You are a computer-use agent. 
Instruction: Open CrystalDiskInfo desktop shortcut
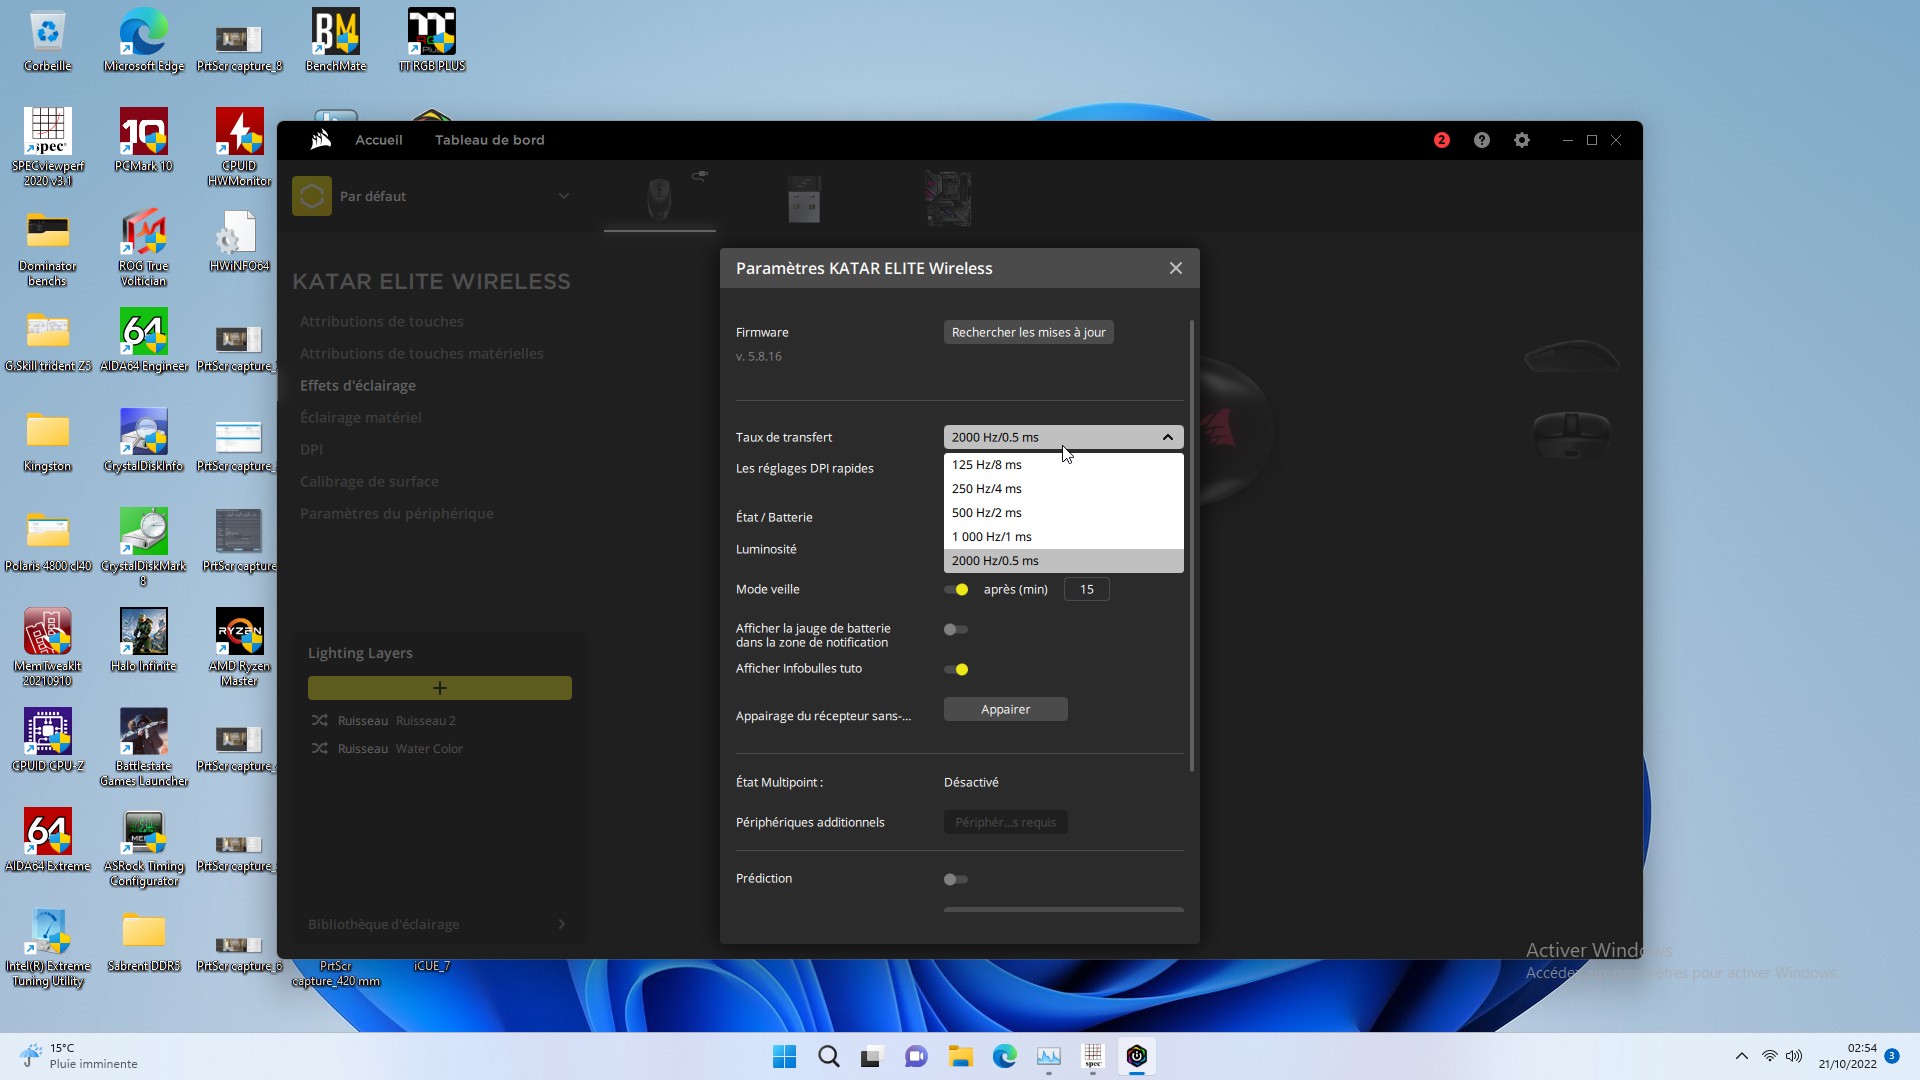tap(144, 442)
